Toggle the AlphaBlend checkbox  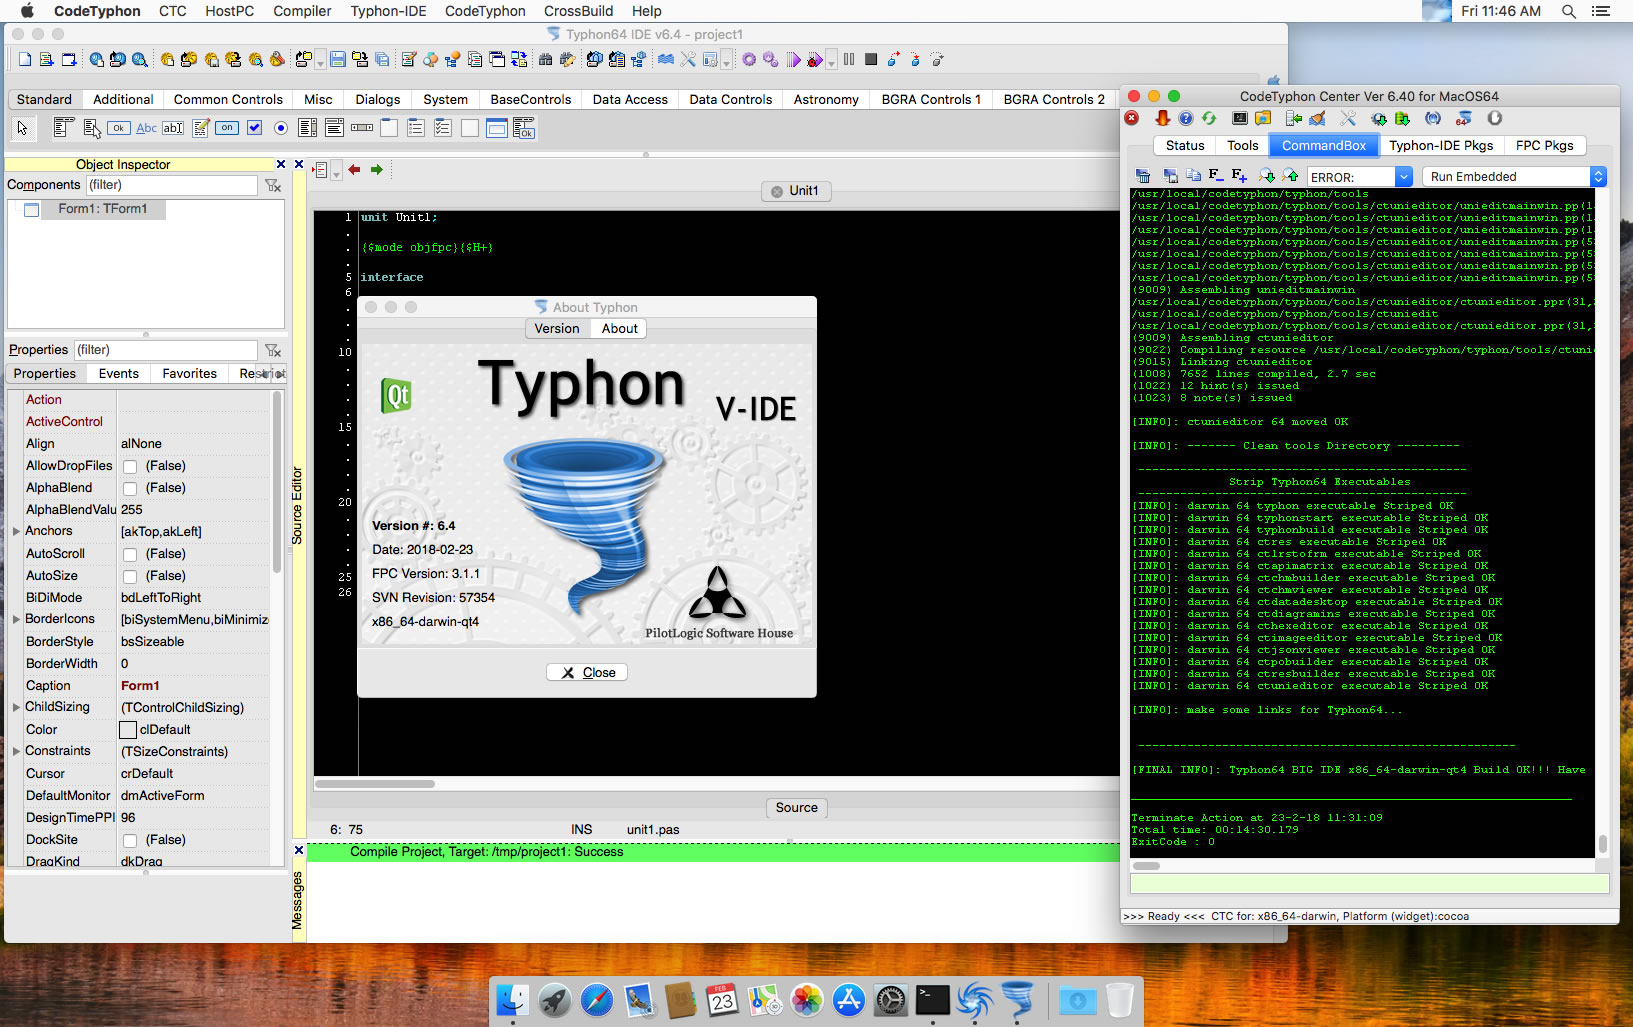point(130,488)
